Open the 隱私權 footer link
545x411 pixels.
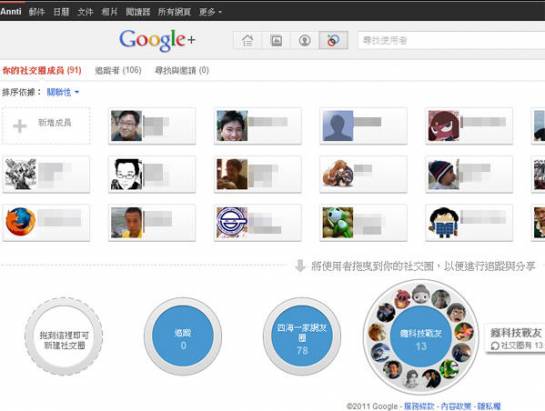(x=489, y=406)
